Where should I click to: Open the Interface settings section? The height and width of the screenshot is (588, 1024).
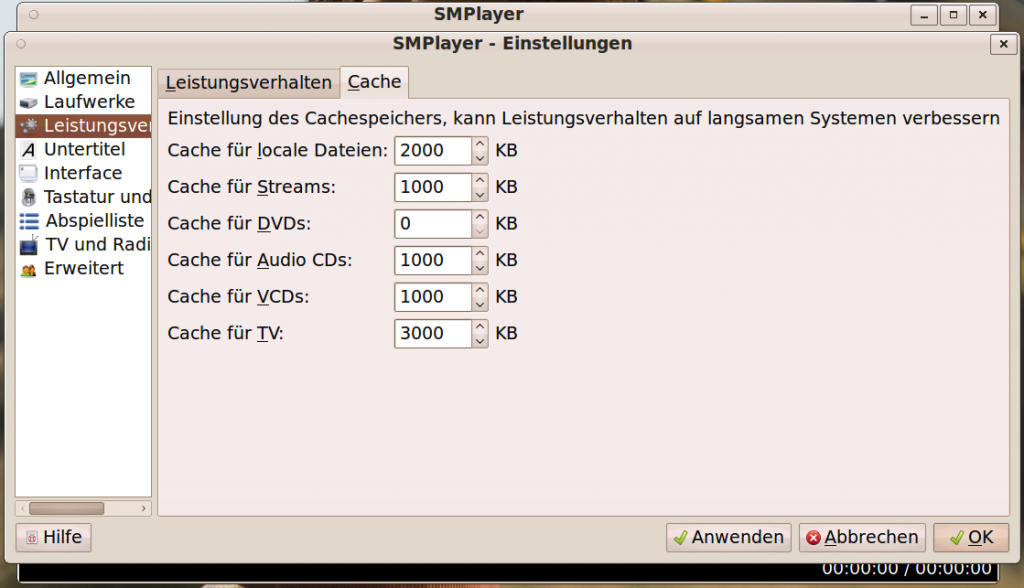pyautogui.click(x=84, y=173)
